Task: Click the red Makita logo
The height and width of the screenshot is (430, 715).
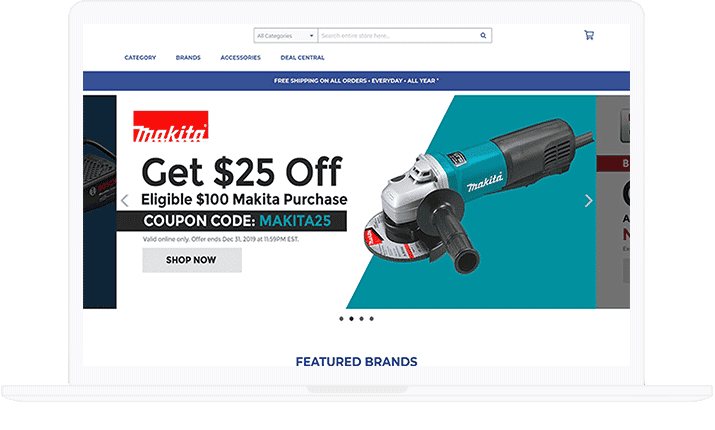Action: click(171, 126)
